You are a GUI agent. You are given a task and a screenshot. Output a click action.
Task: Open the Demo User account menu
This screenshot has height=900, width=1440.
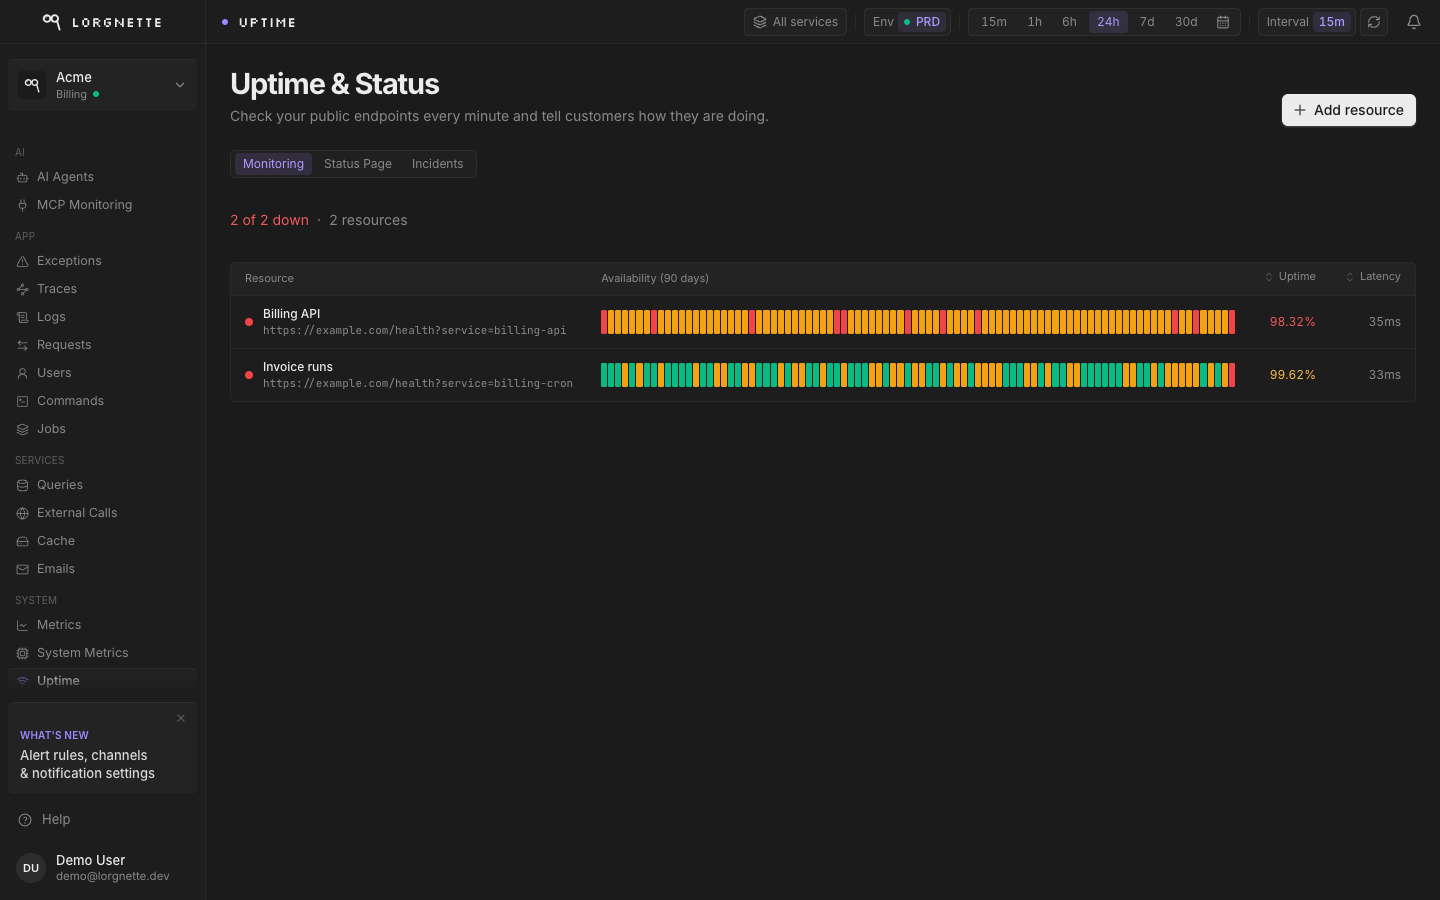point(102,868)
